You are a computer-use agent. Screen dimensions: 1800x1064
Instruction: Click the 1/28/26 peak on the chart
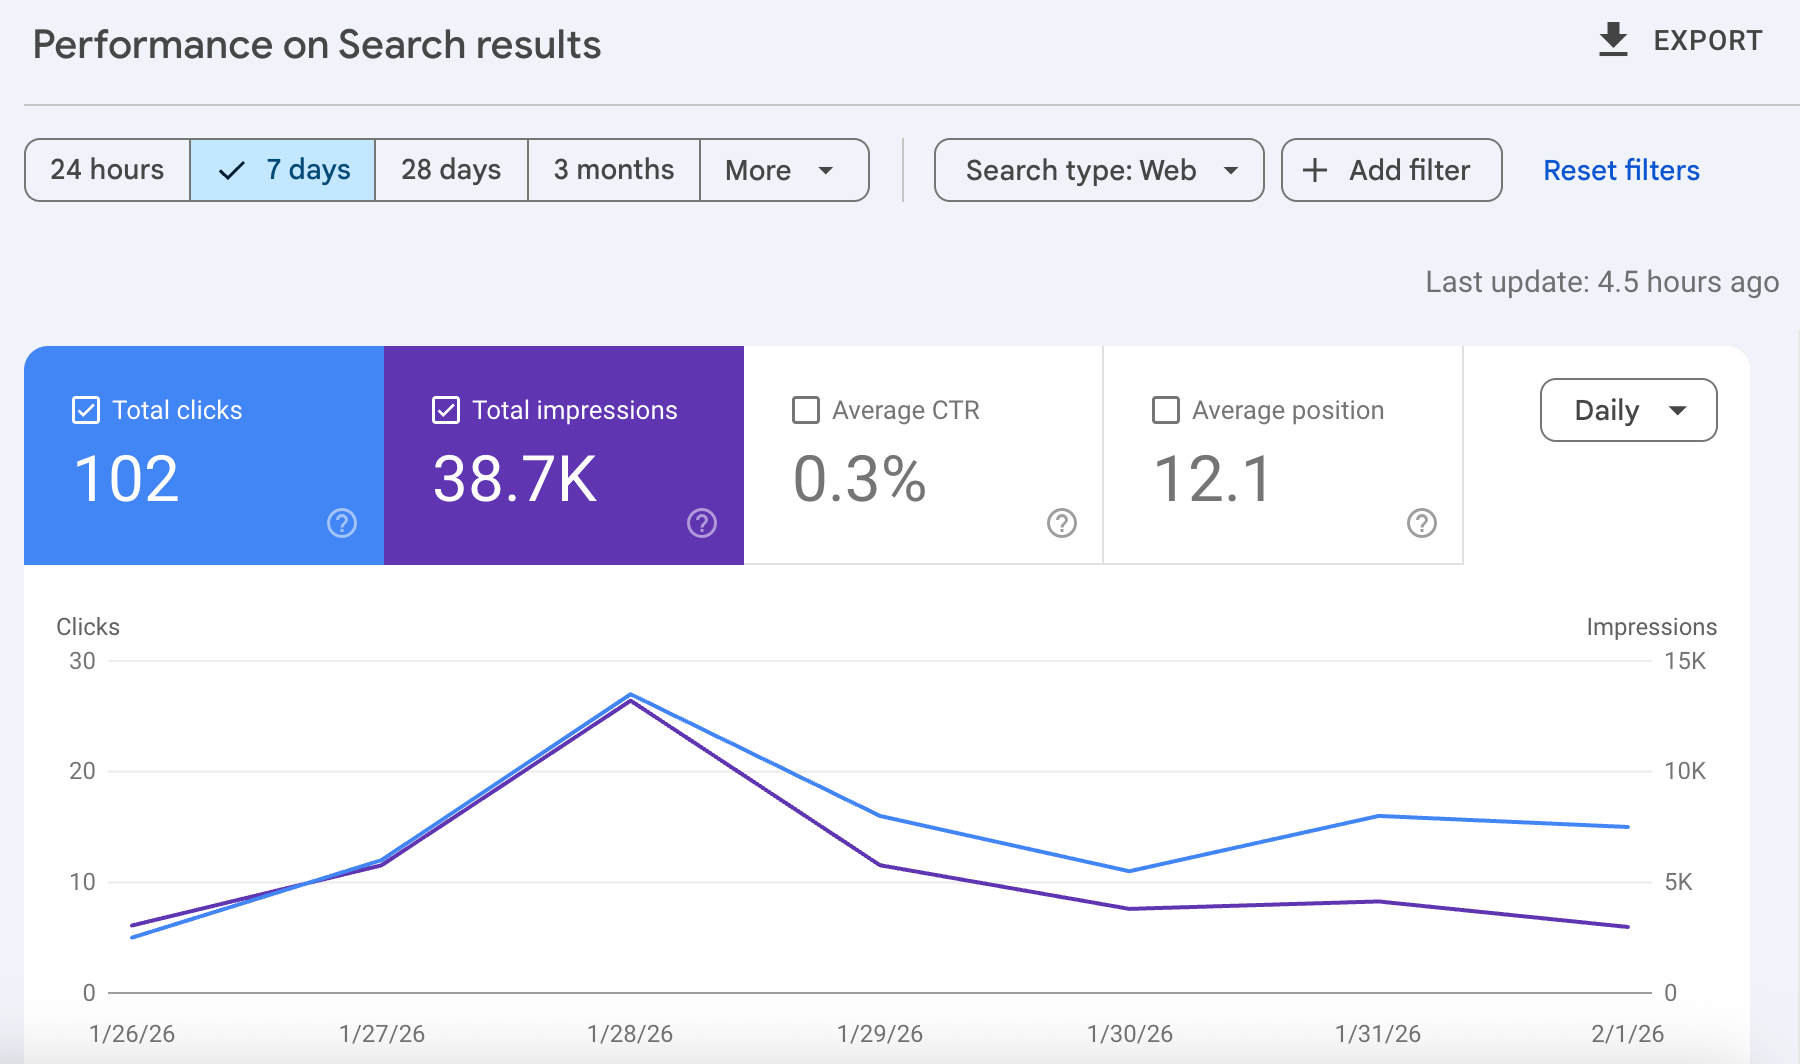point(630,695)
